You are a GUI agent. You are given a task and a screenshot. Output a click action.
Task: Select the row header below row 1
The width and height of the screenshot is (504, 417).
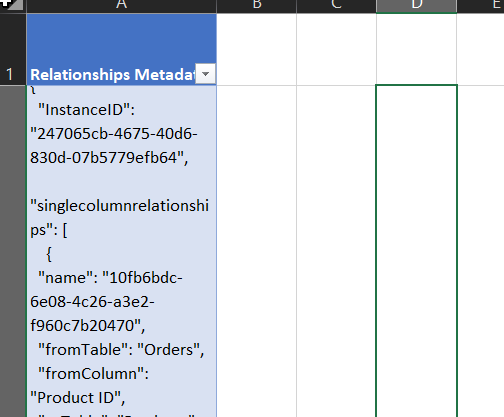pos(13,251)
